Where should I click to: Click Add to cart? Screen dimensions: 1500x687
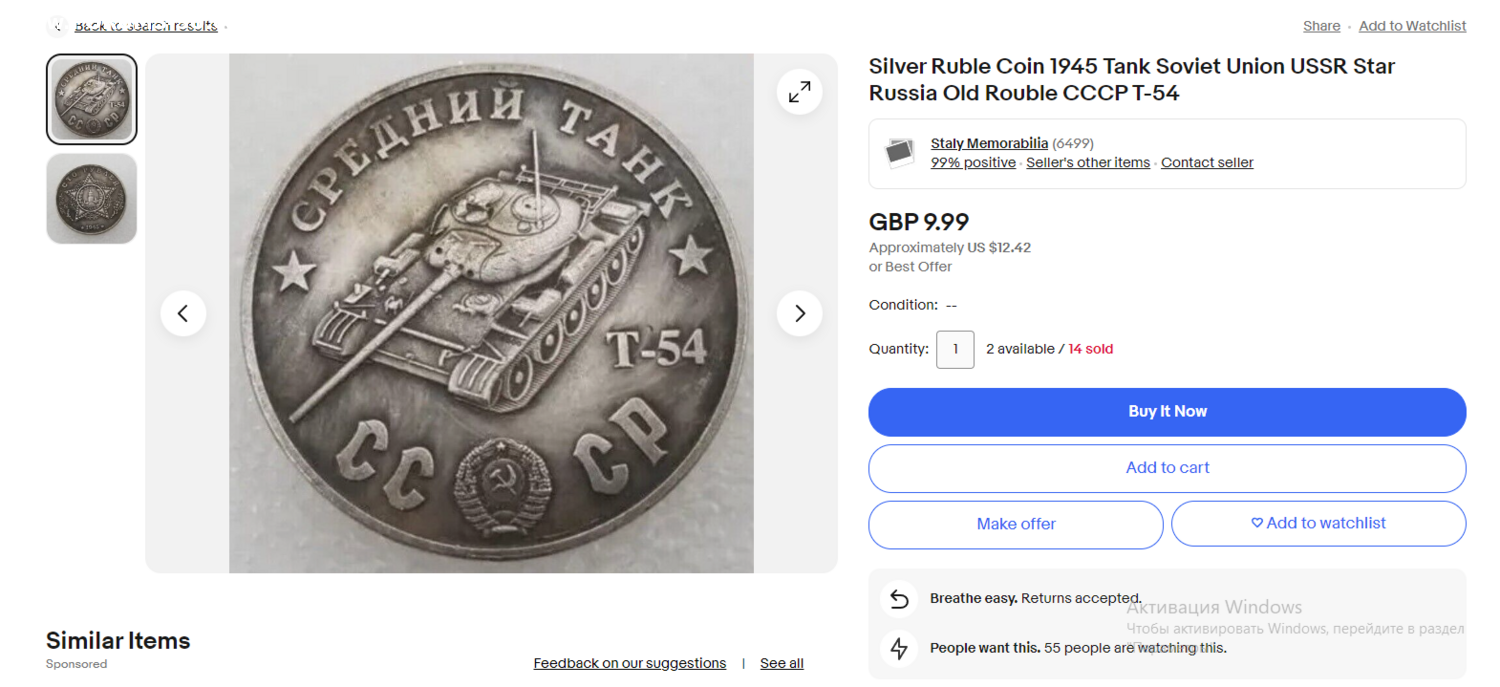pos(1167,468)
